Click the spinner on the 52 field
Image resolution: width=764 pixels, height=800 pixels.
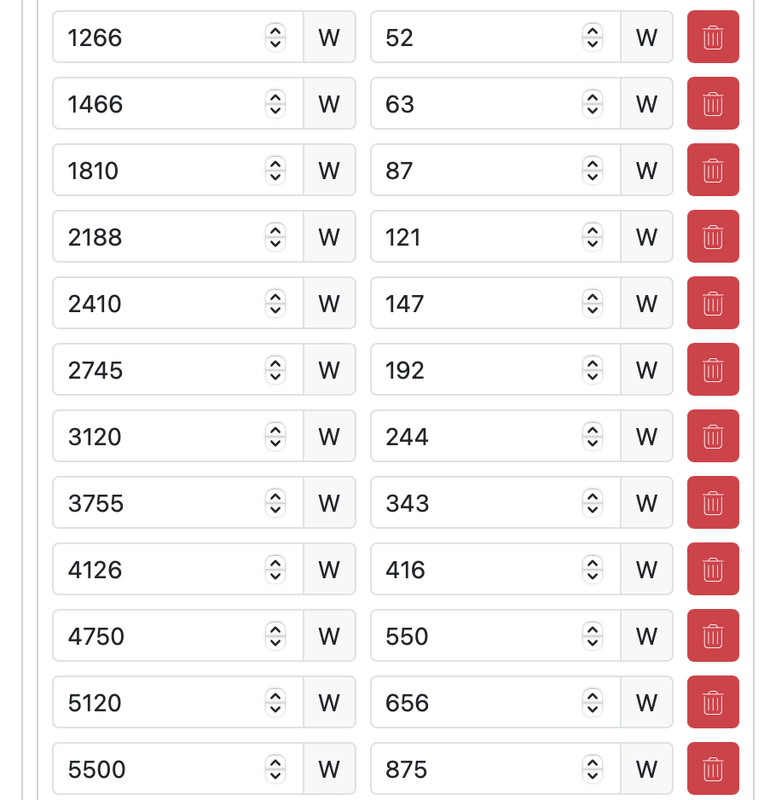pos(593,37)
